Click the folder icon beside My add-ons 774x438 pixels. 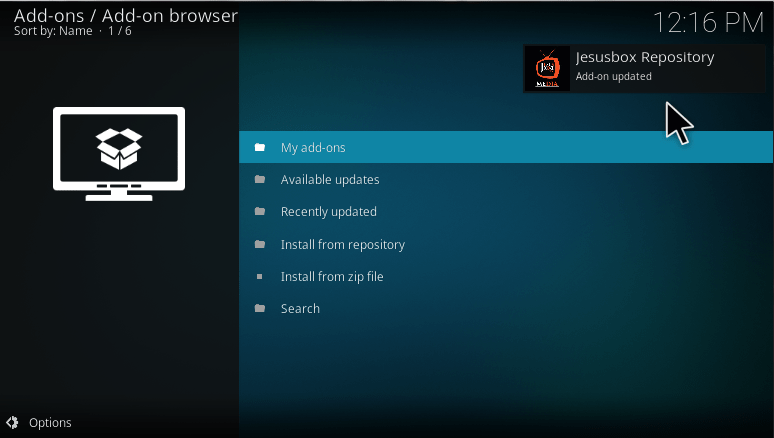[x=260, y=148]
